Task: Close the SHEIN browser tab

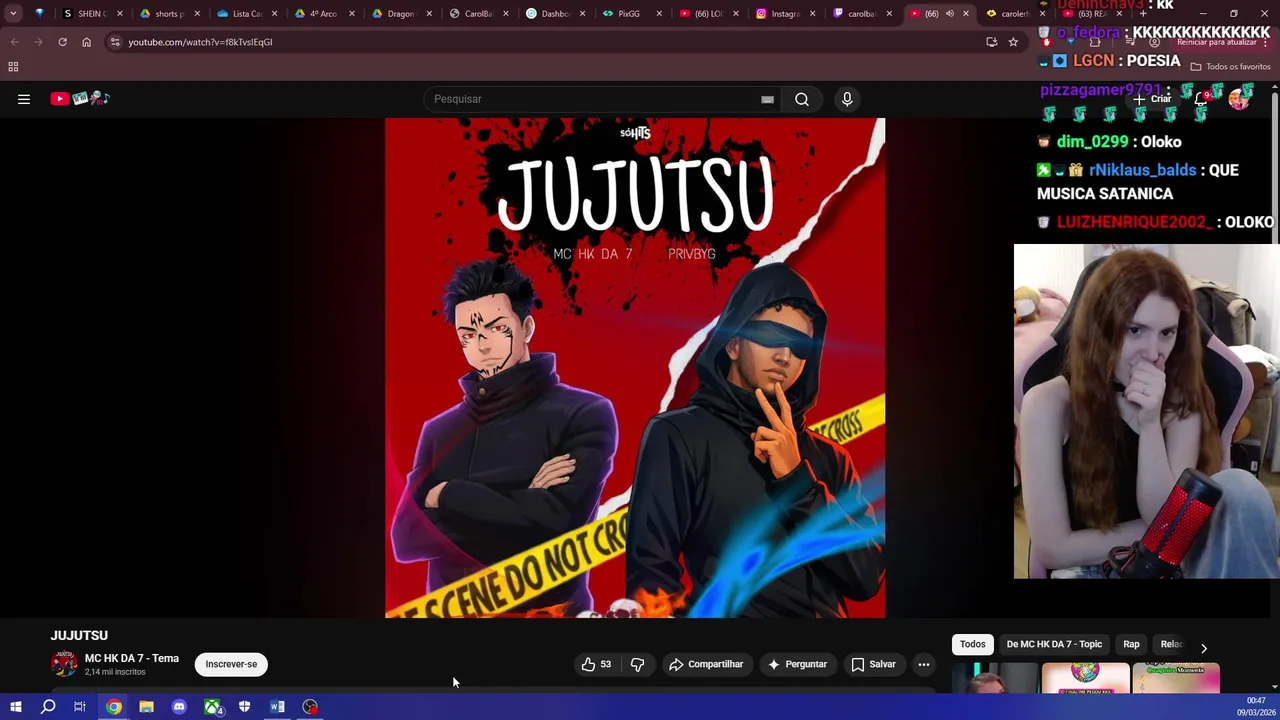Action: click(120, 14)
